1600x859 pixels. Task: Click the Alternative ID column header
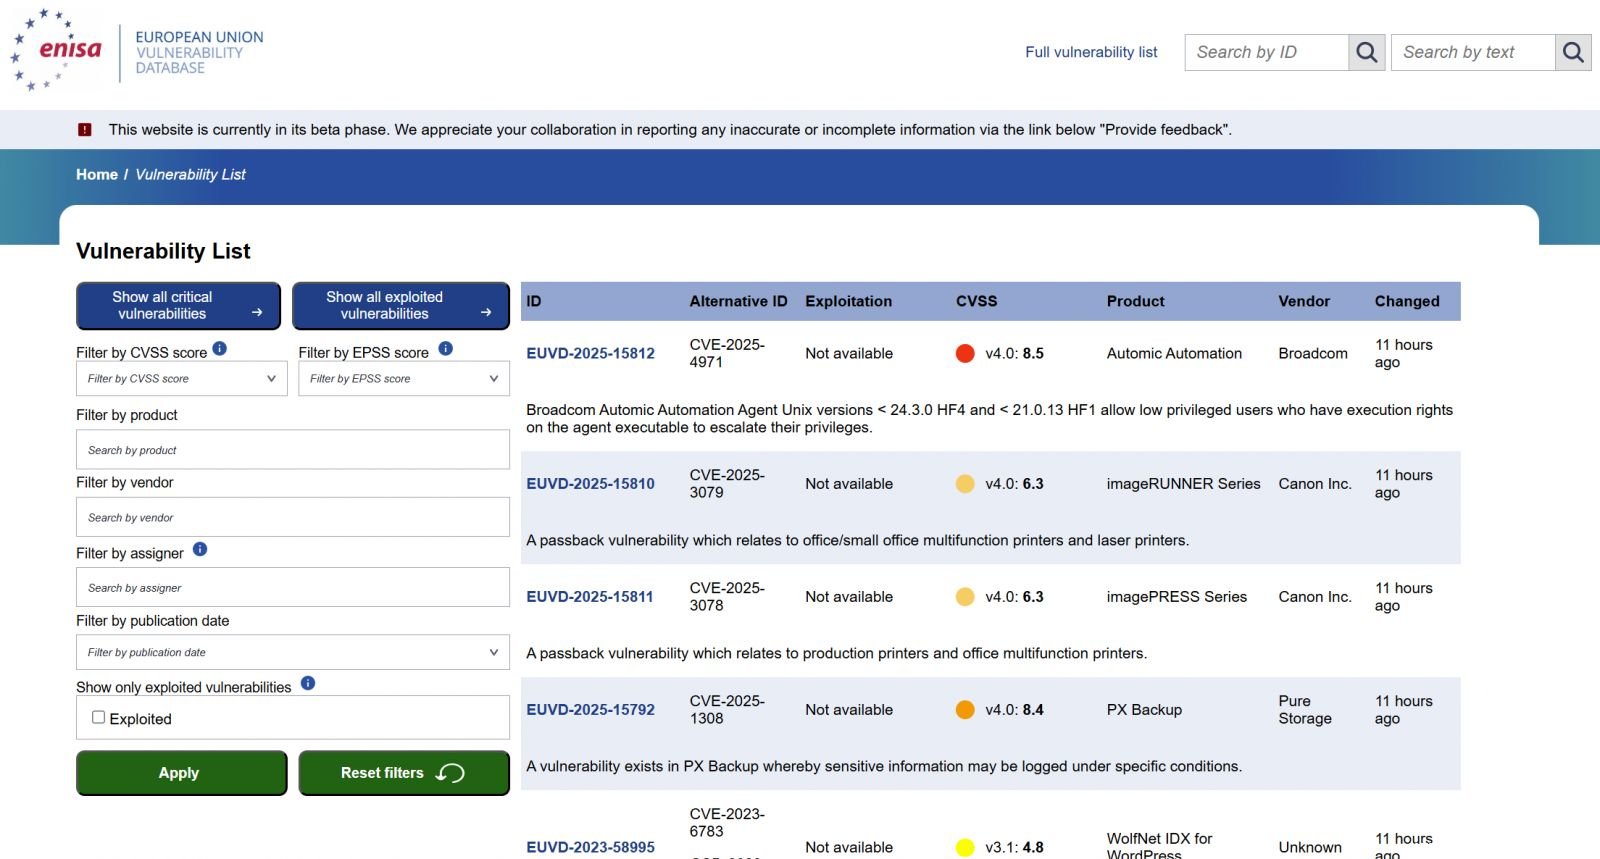(x=738, y=301)
